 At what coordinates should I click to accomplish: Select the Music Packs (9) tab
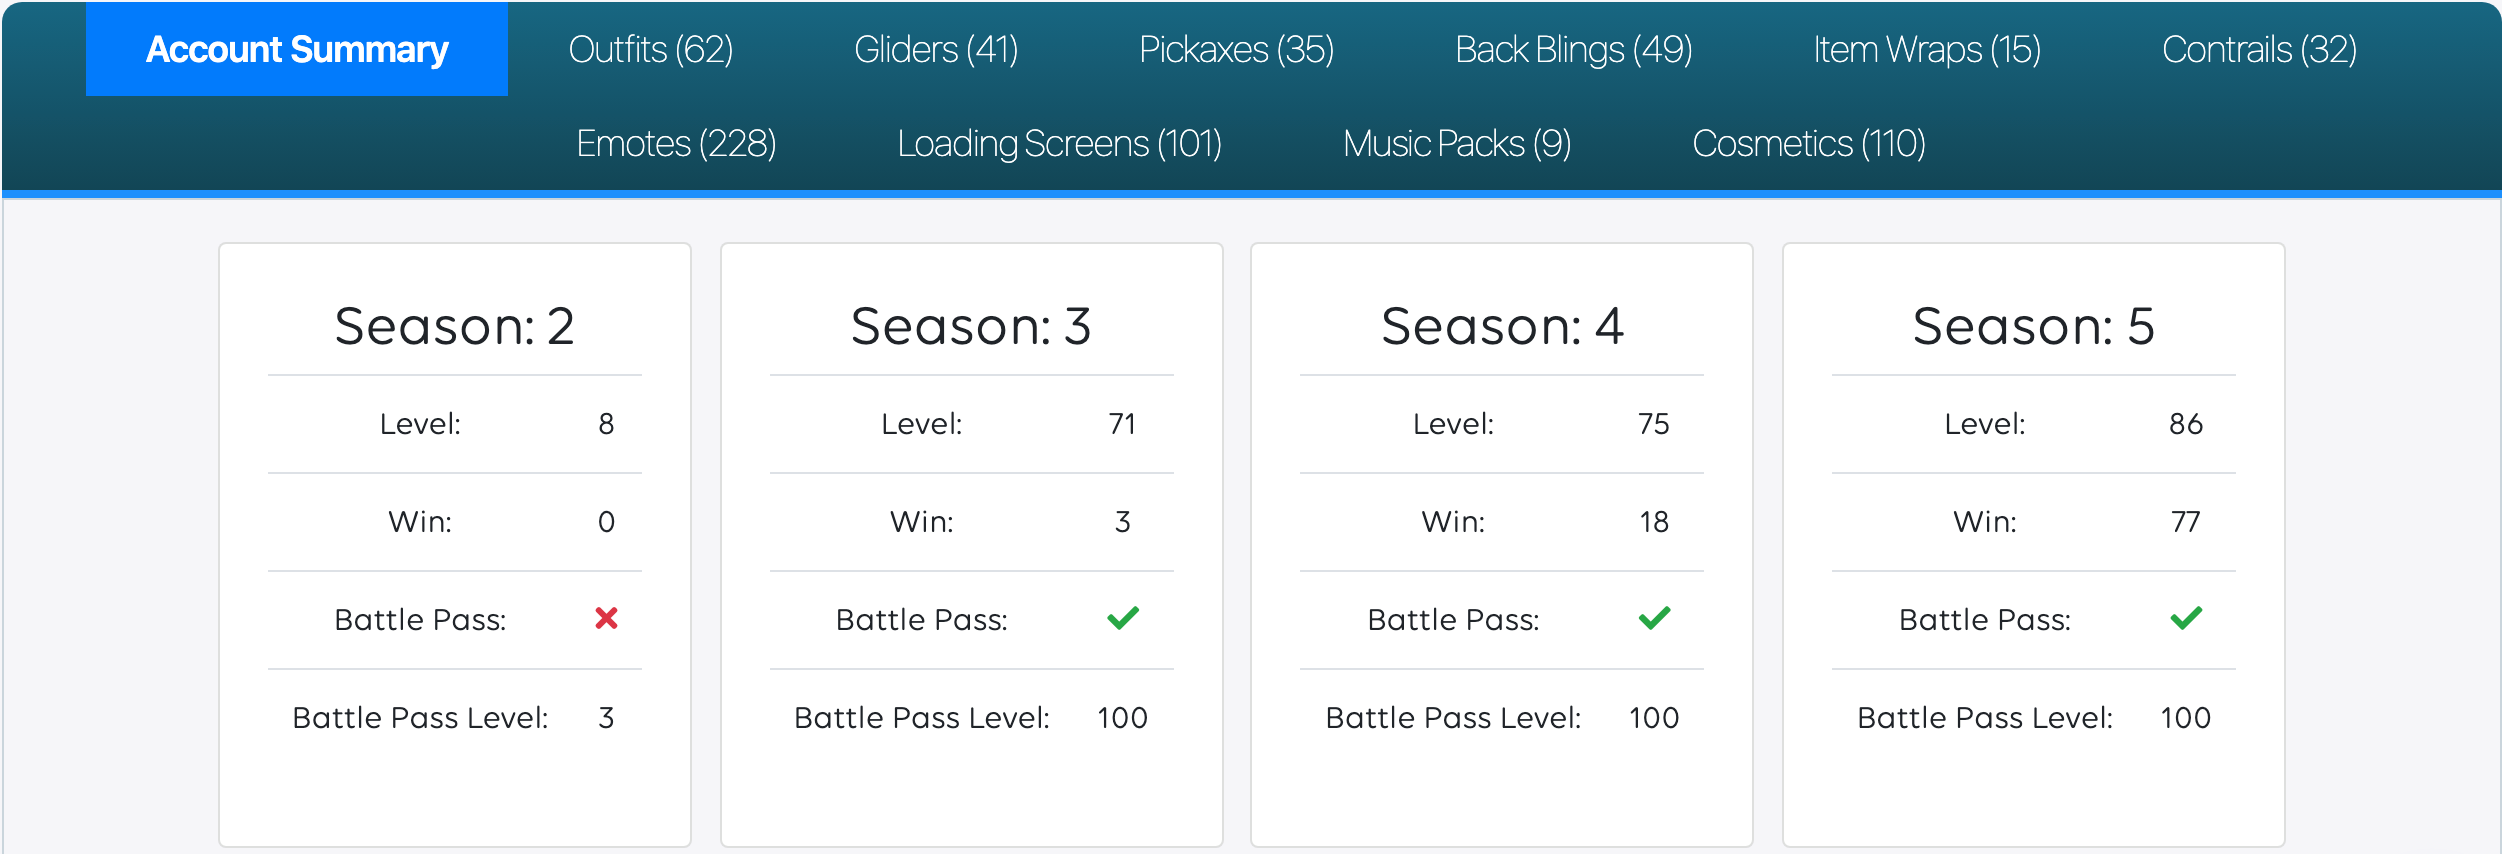(x=1457, y=143)
